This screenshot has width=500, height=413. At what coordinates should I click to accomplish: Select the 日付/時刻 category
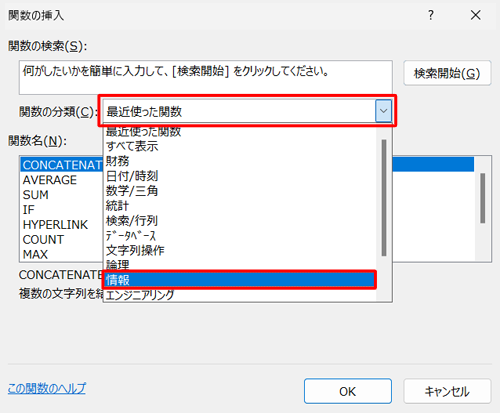239,176
